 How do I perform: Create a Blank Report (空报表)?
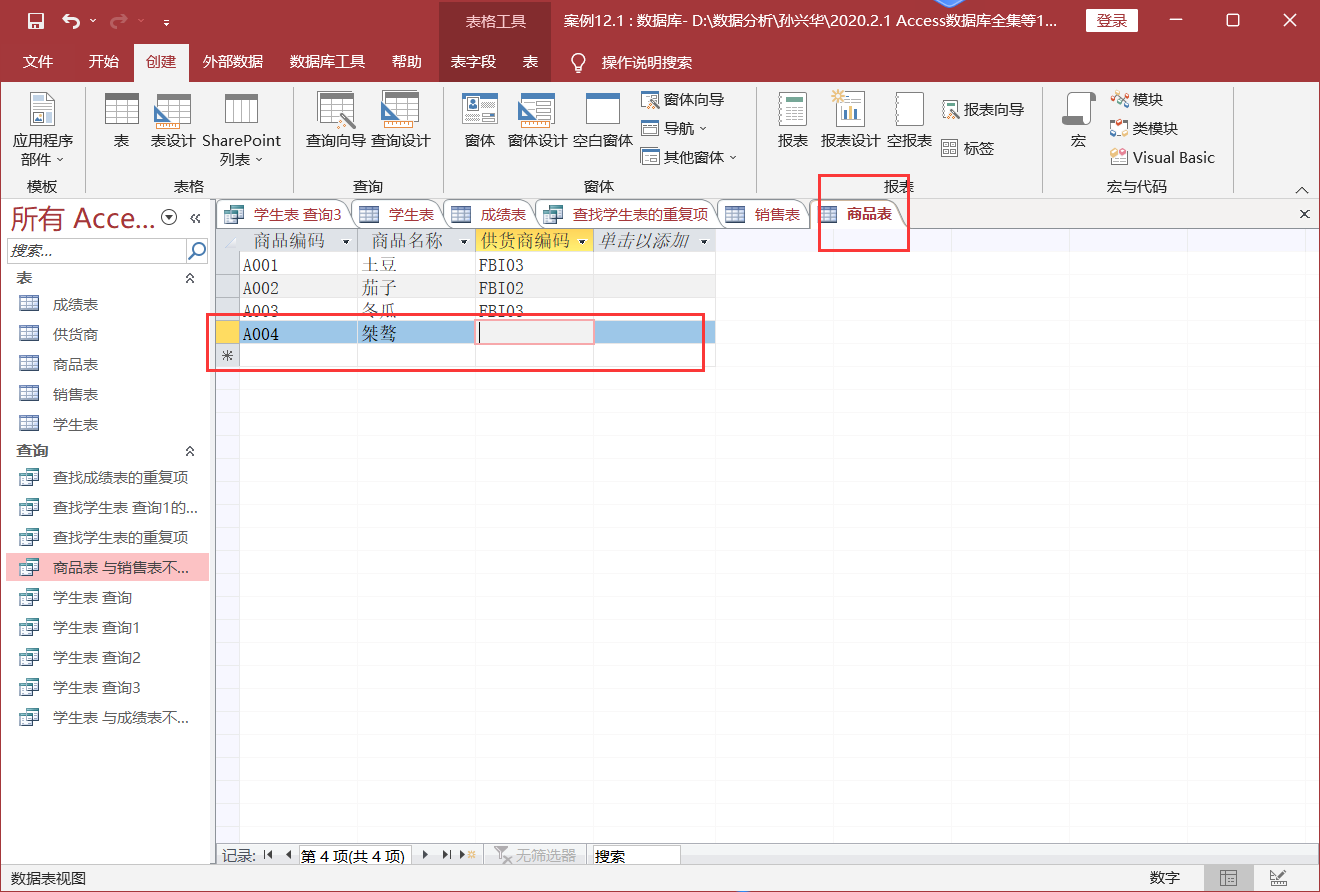(909, 120)
